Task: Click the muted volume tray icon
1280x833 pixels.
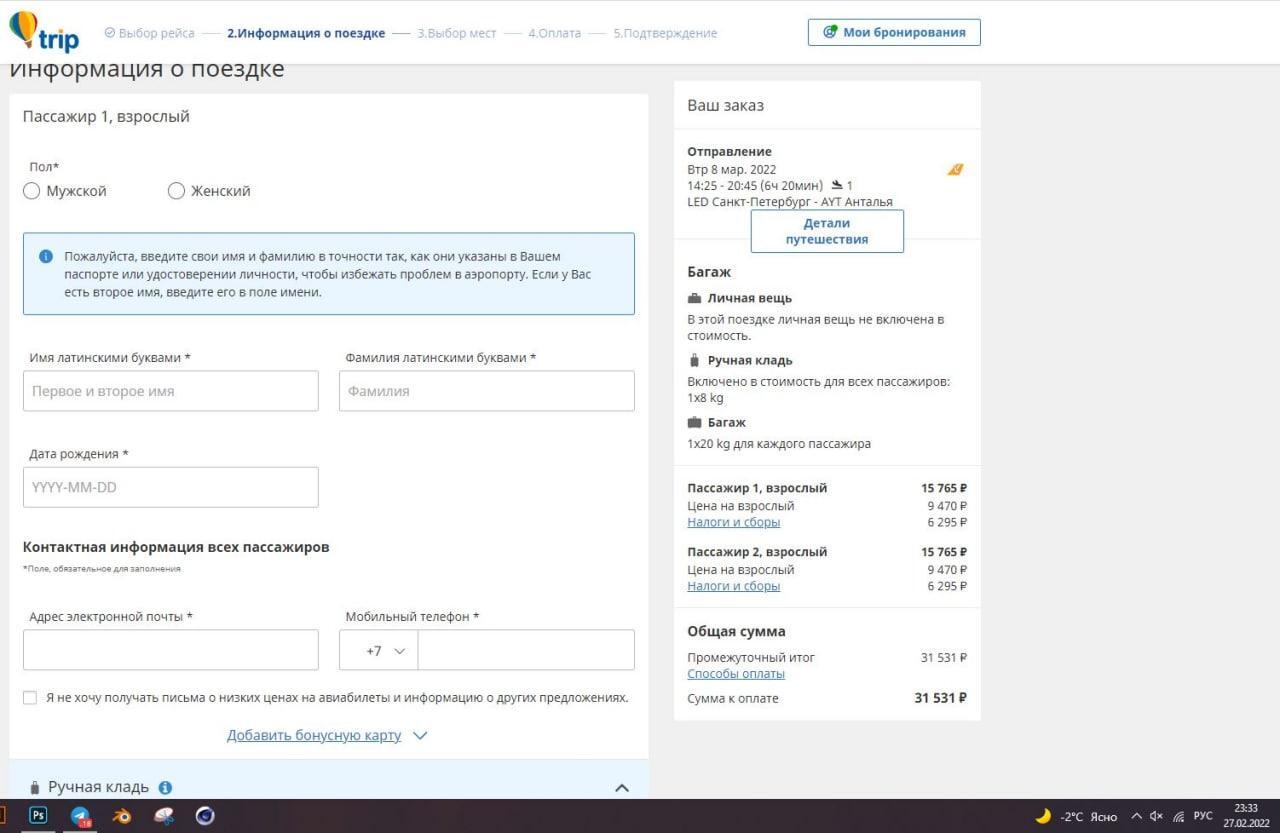Action: pyautogui.click(x=1157, y=816)
